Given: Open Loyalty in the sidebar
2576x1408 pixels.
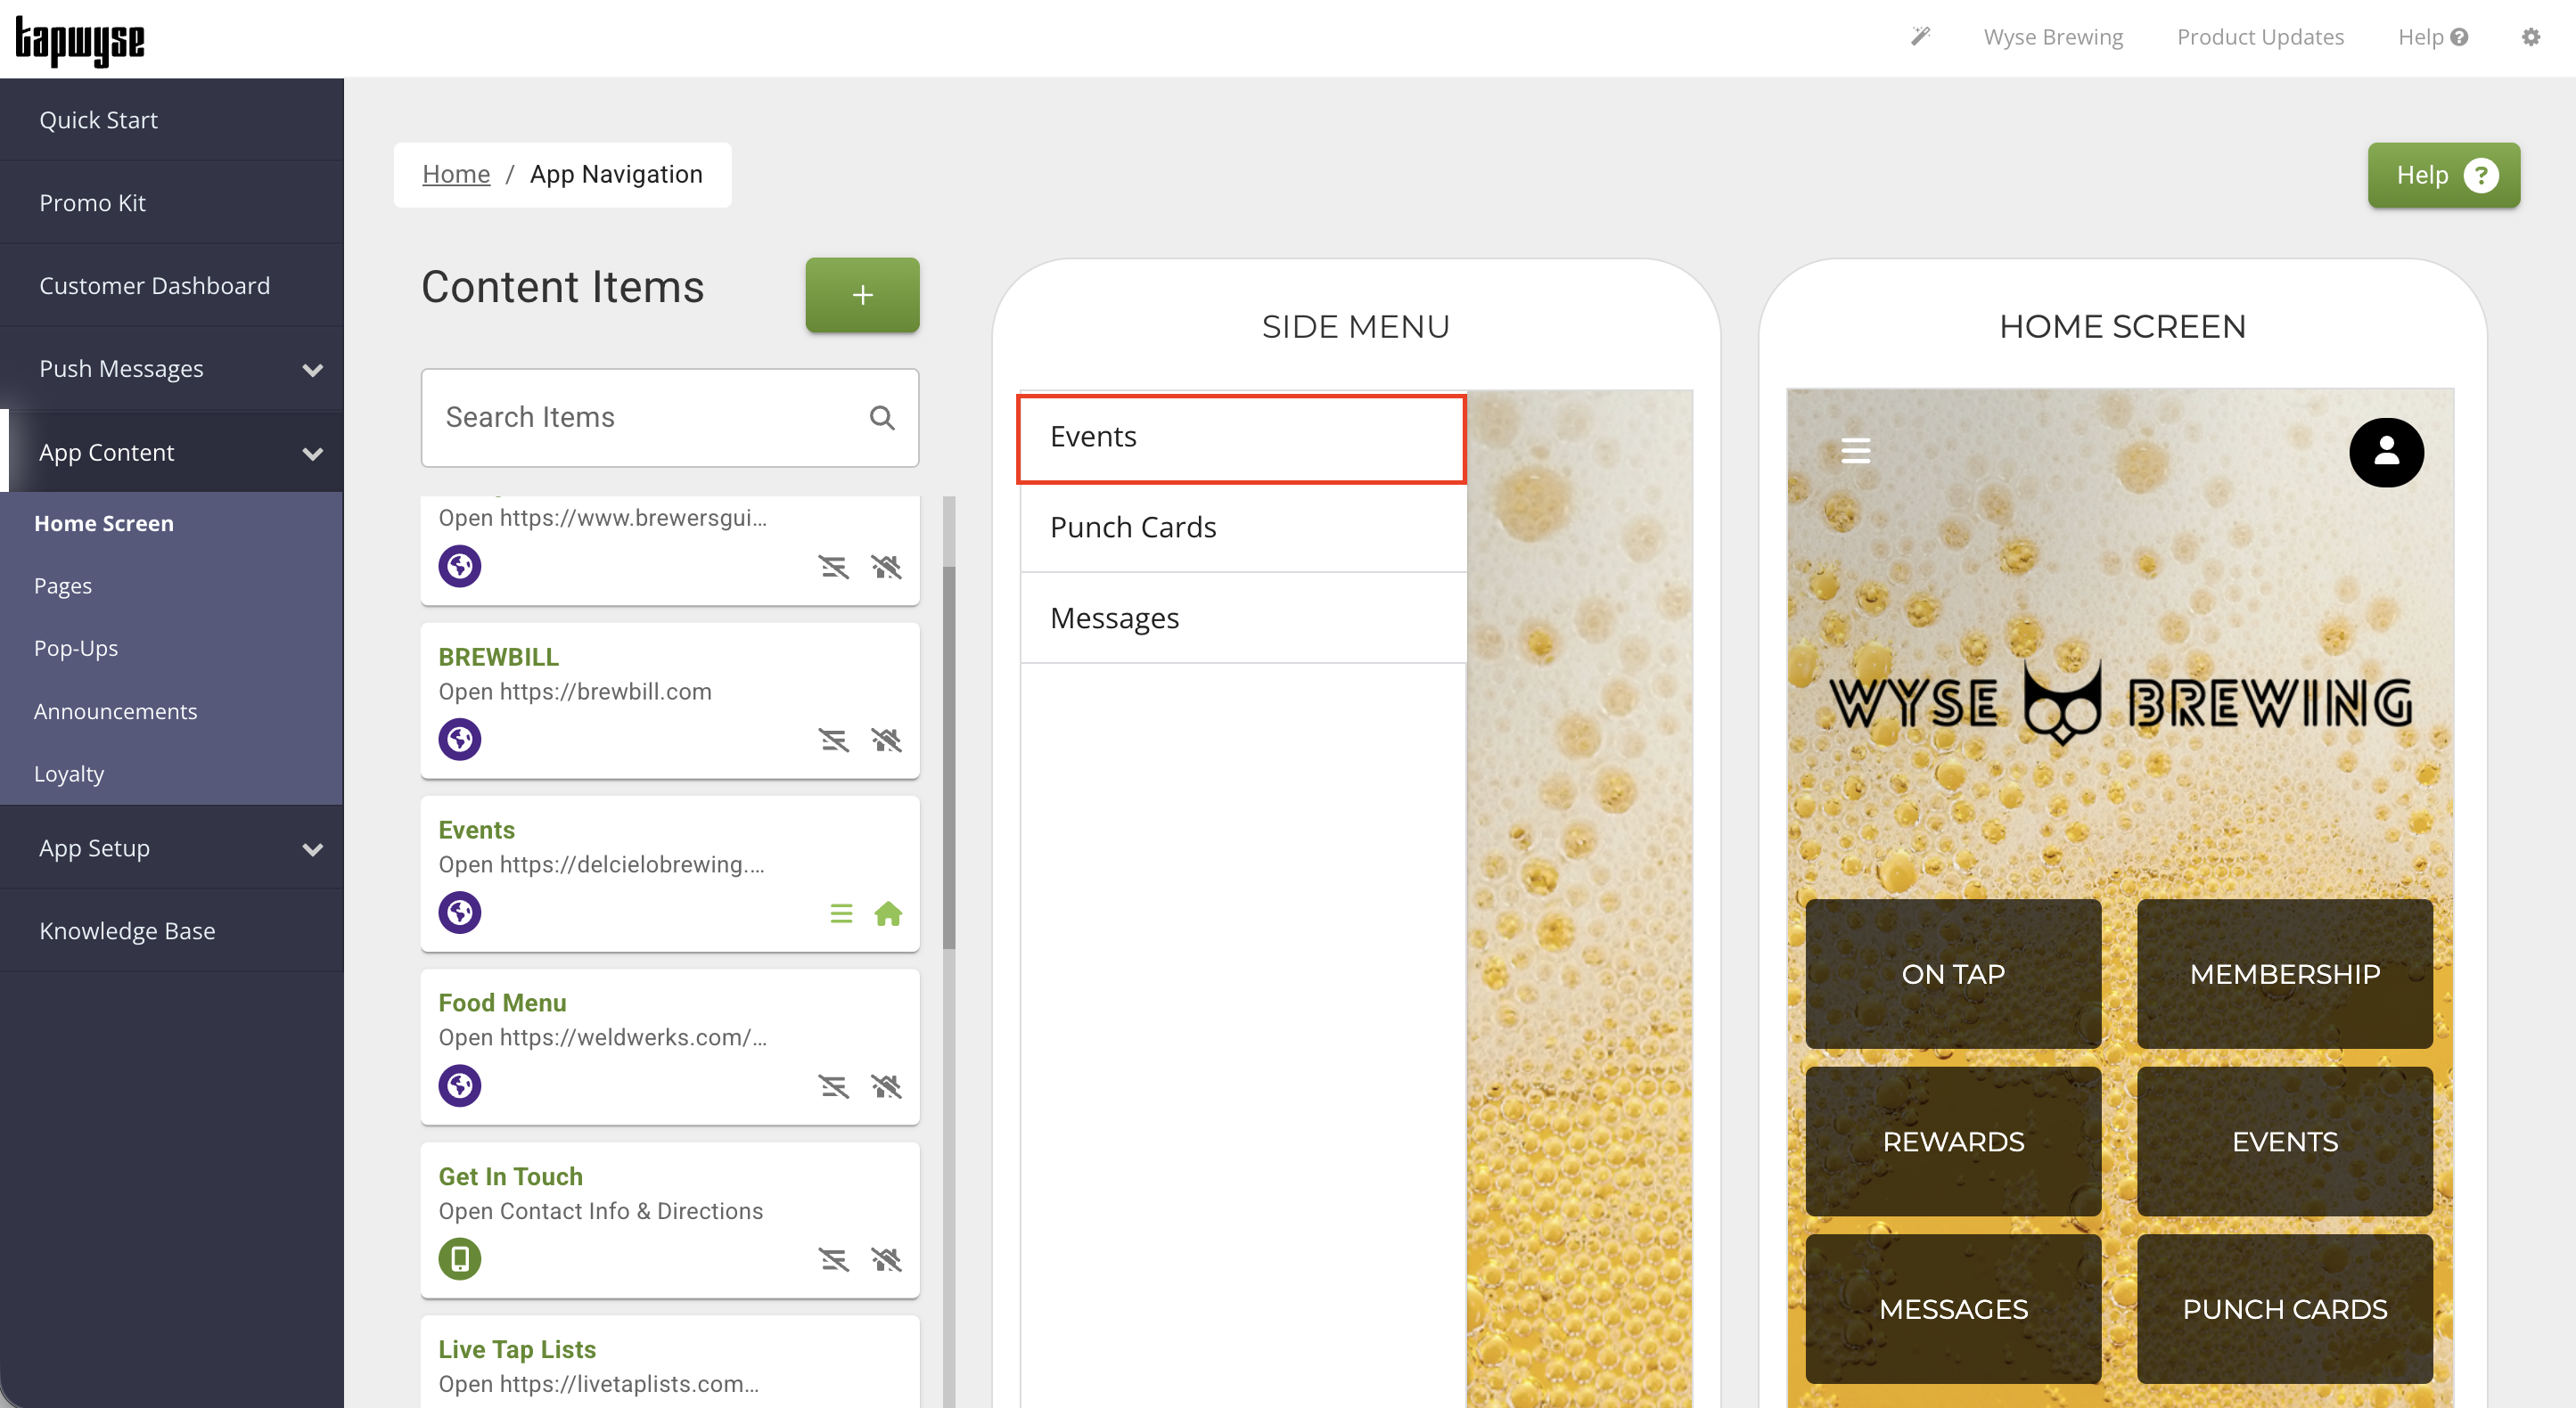Looking at the screenshot, I should [69, 773].
